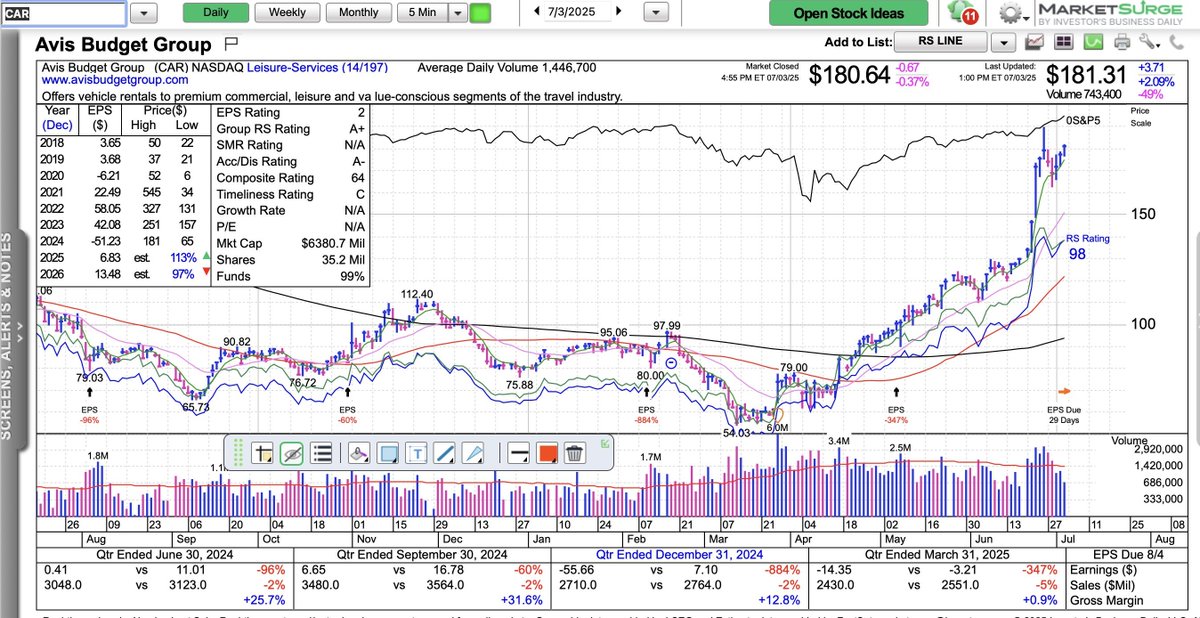Click the RS LINE list button
The image size is (1200, 618).
tap(939, 42)
